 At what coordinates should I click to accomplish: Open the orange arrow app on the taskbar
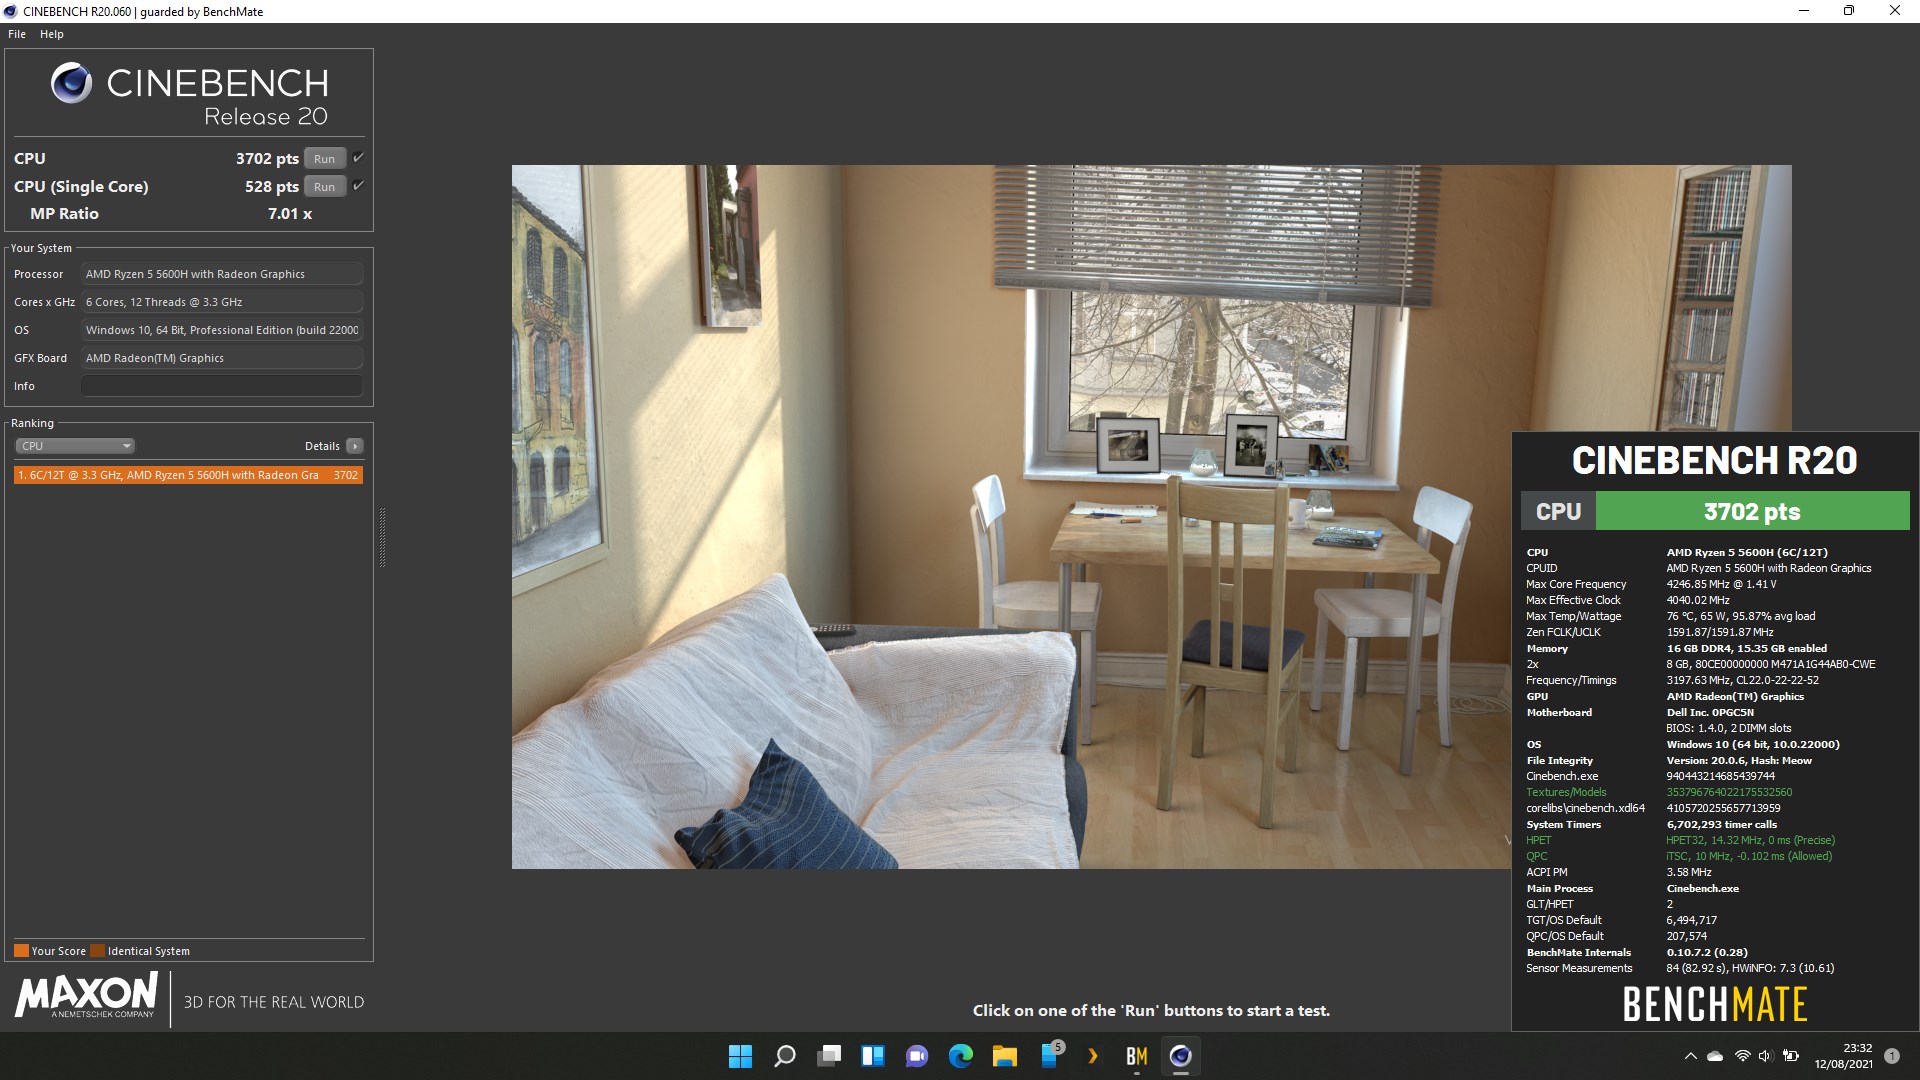[1093, 1056]
